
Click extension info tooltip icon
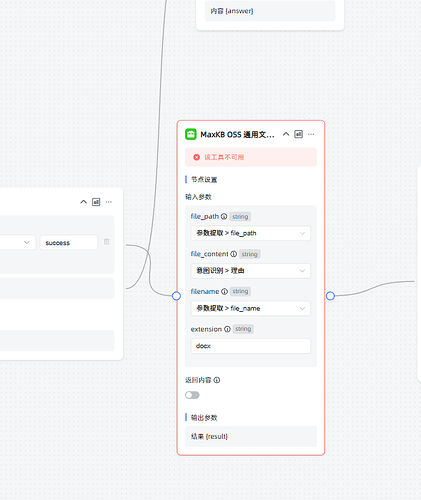coord(227,329)
